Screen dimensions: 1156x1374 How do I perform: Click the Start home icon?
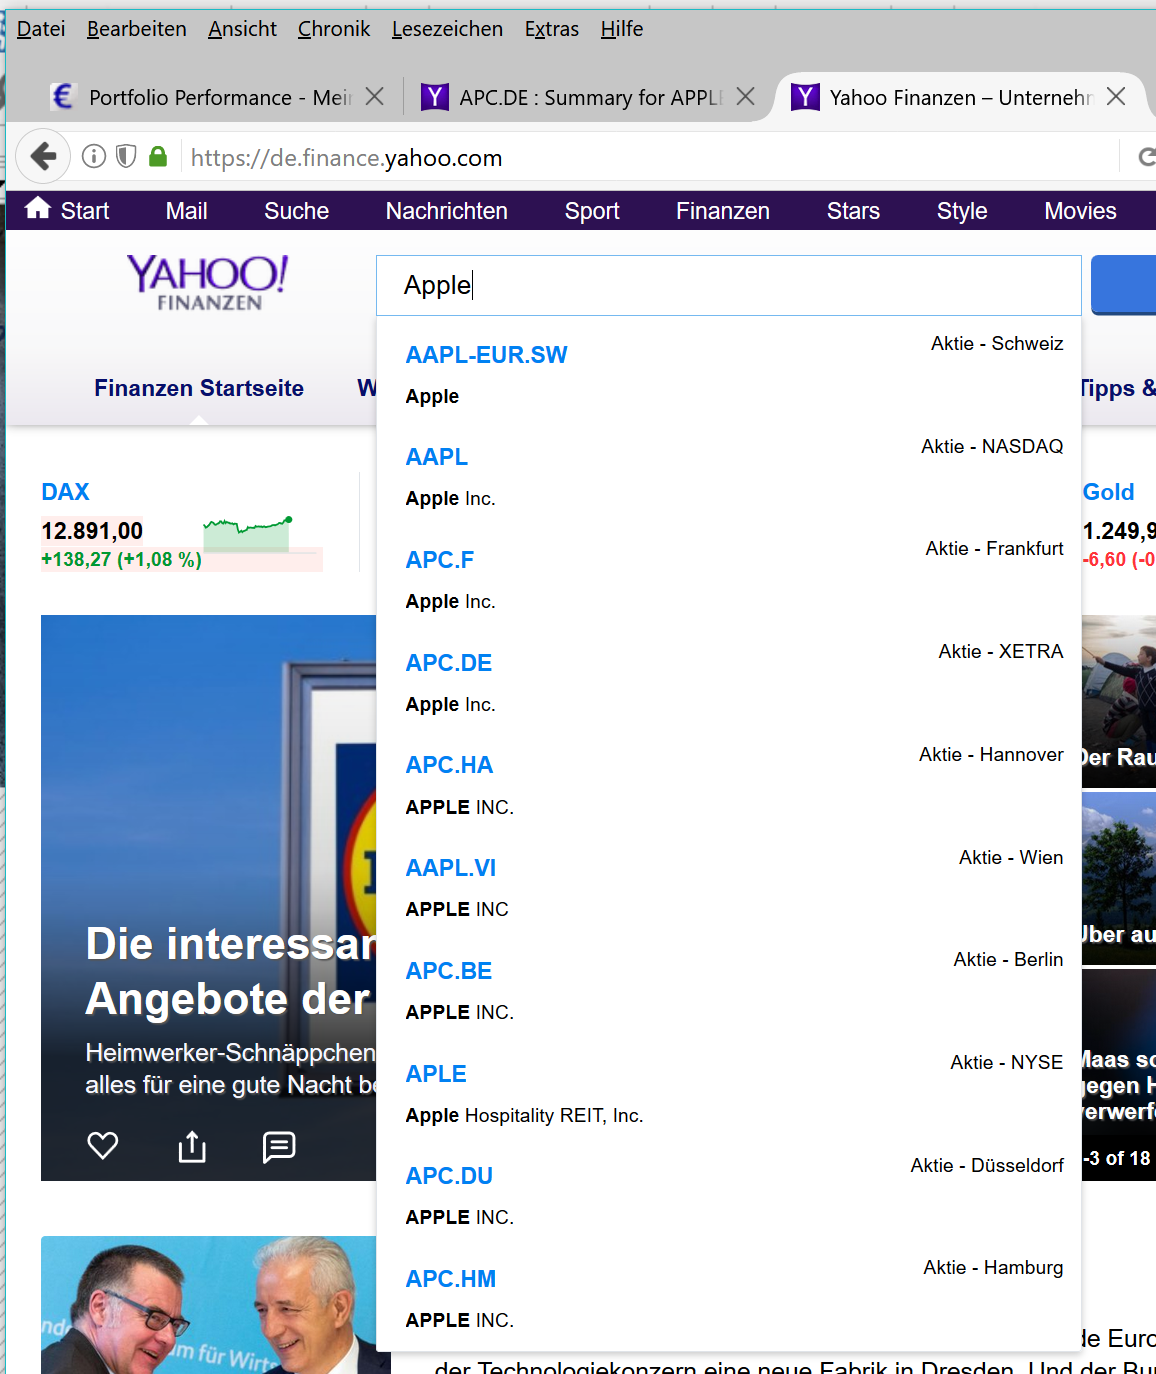(38, 208)
